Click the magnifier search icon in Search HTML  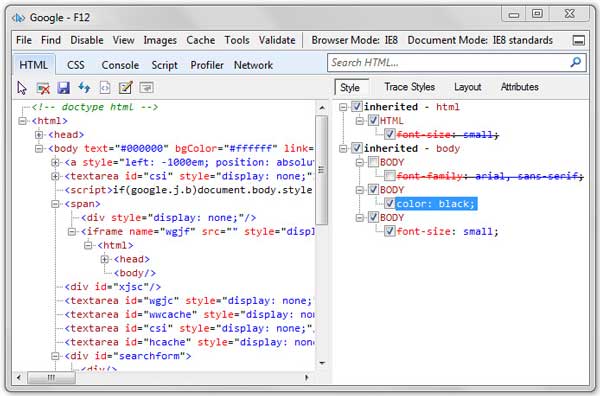tap(576, 62)
